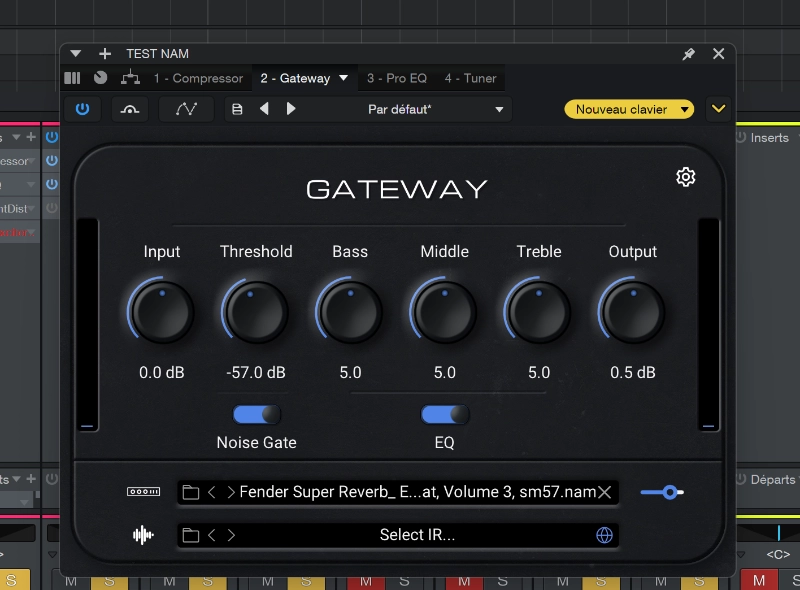Toggle Inserts power in mixer
The image size is (800, 590).
(741, 137)
